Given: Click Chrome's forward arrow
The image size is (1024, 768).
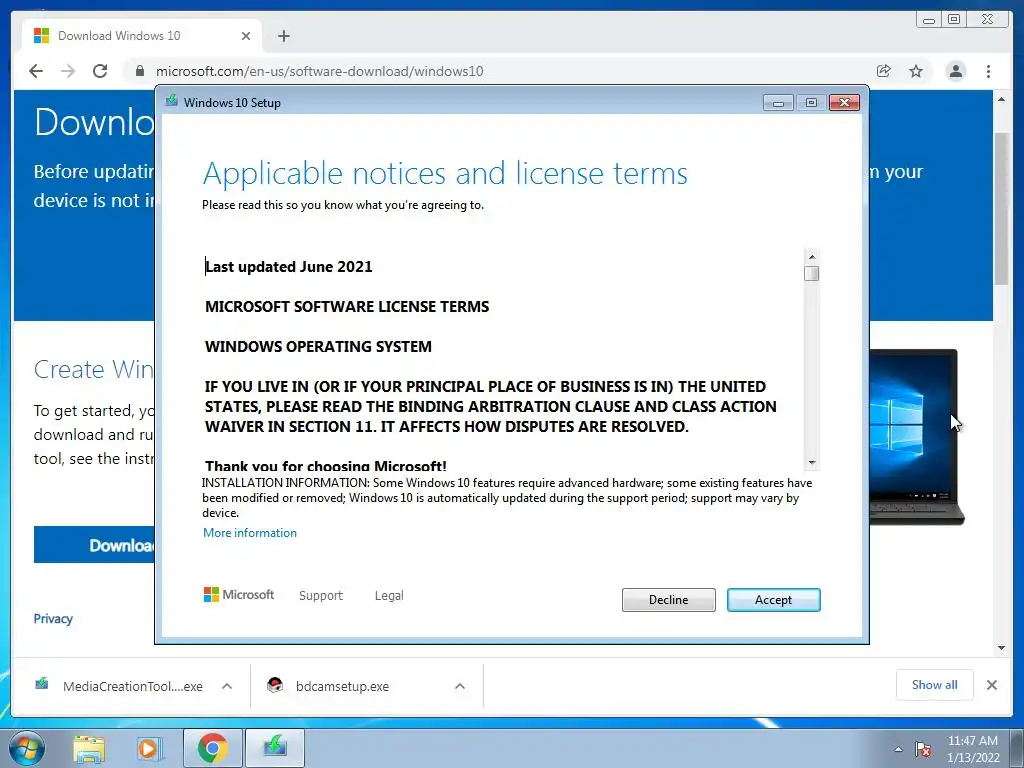Looking at the screenshot, I should tap(68, 71).
